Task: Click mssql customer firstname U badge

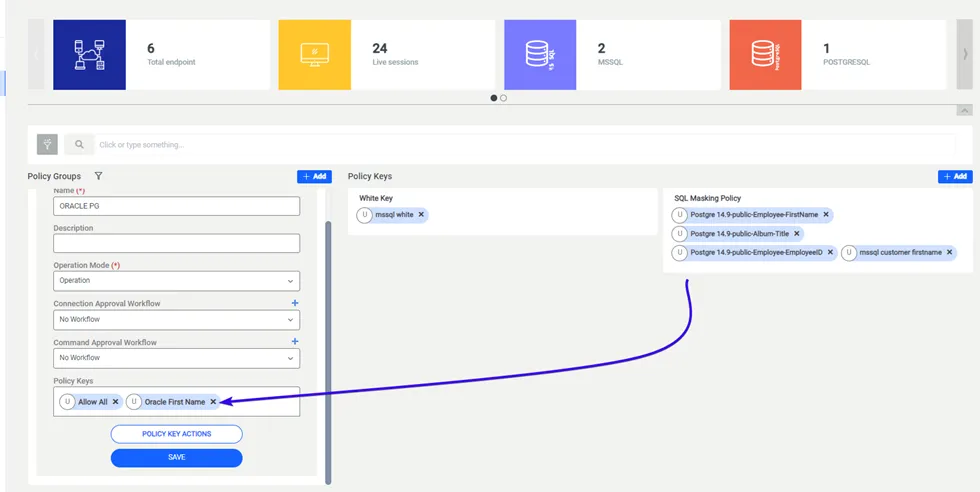Action: 849,253
